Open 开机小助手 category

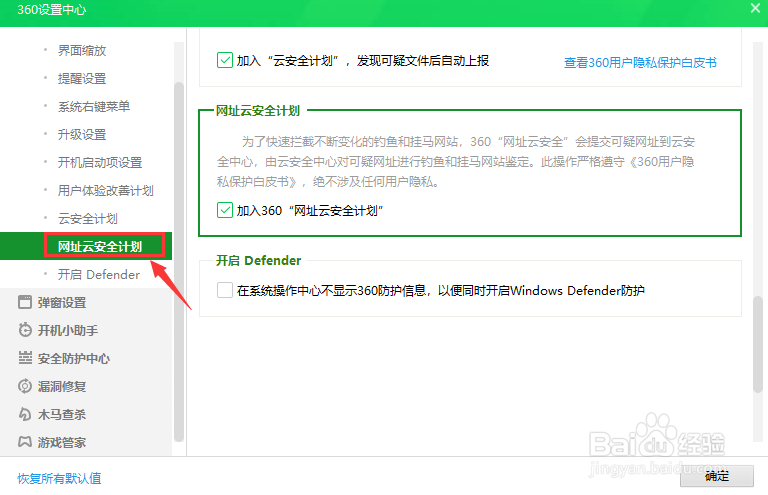coord(68,330)
